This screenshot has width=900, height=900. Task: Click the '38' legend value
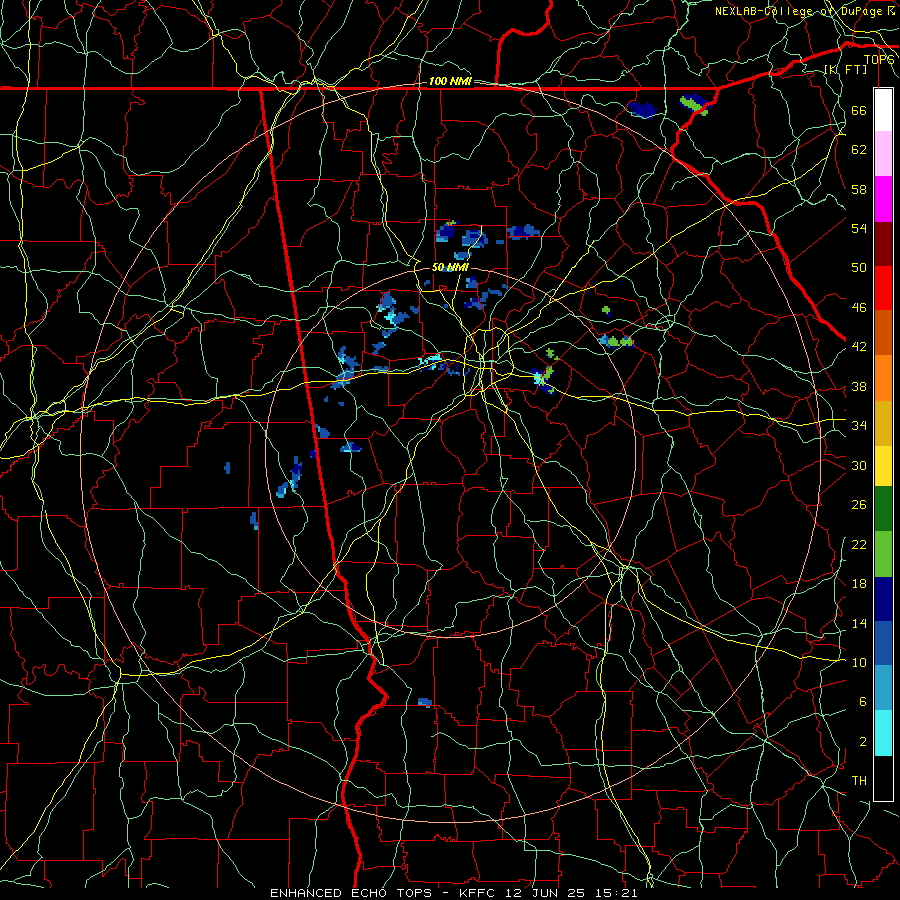859,386
